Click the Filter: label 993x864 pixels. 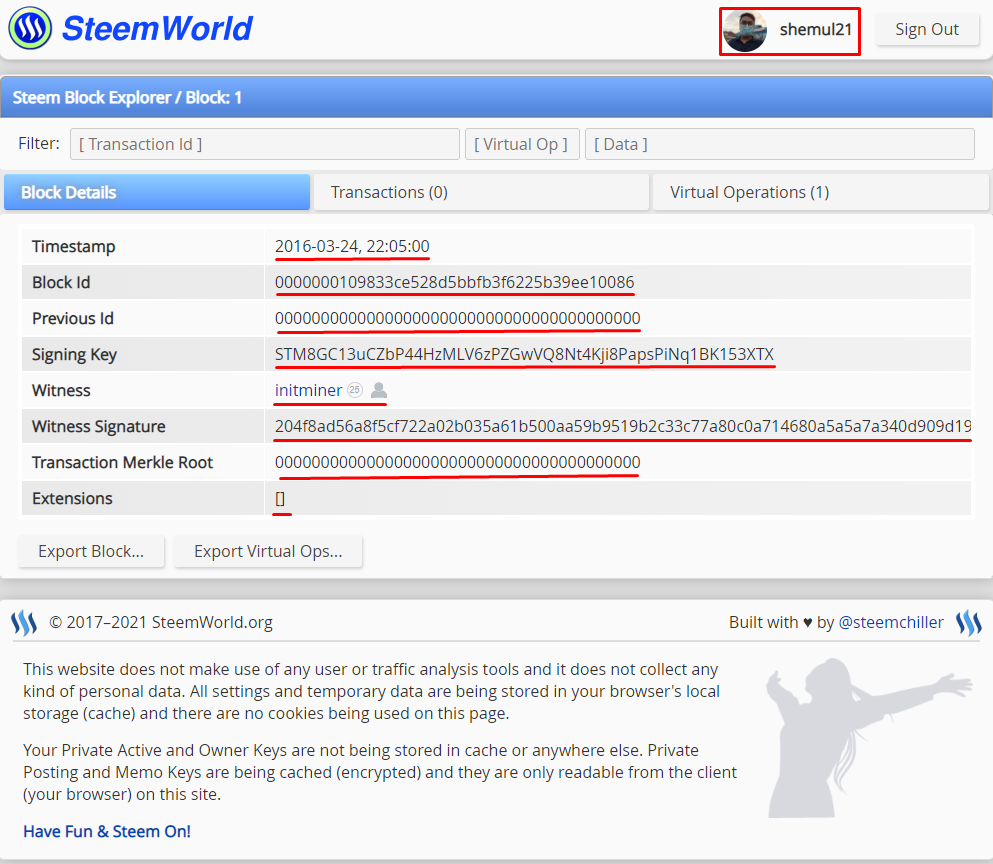point(39,144)
